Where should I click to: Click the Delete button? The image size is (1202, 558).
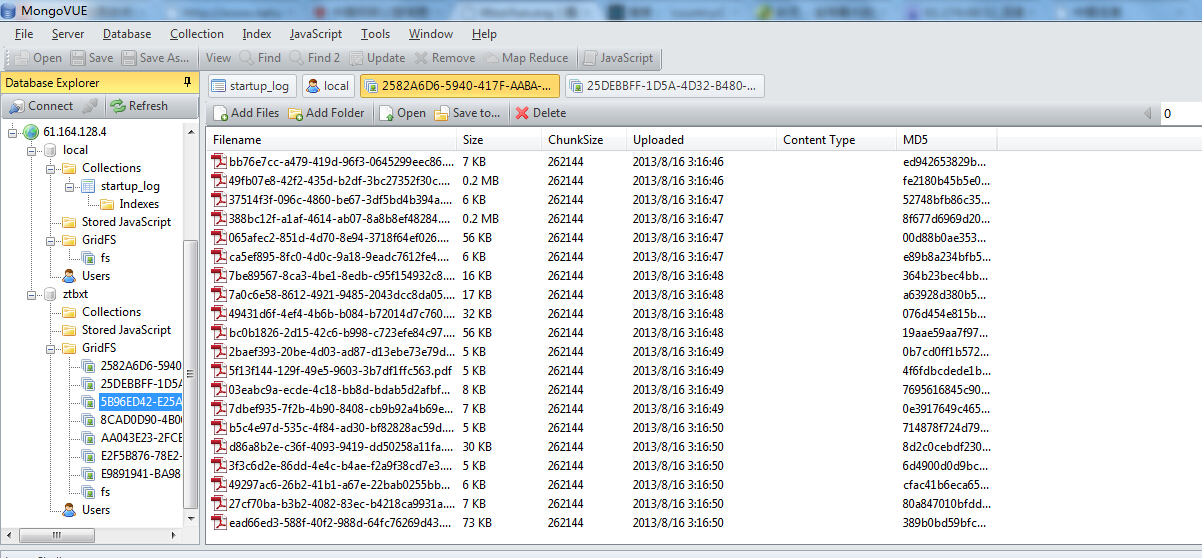click(541, 113)
